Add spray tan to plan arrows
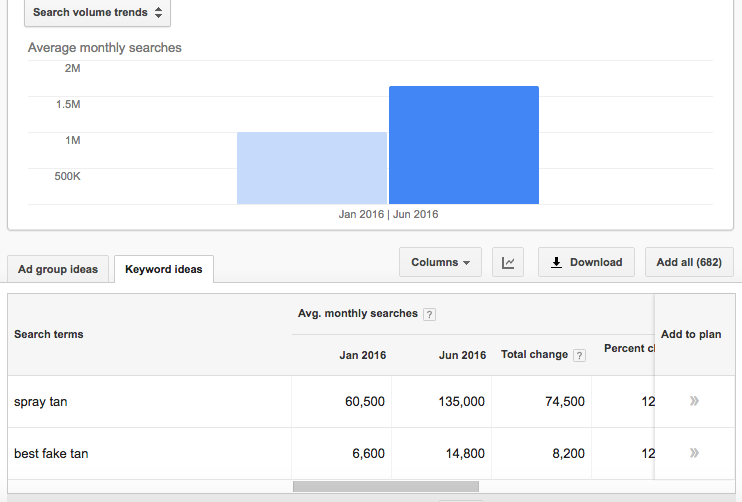This screenshot has width=742, height=502. pos(694,401)
